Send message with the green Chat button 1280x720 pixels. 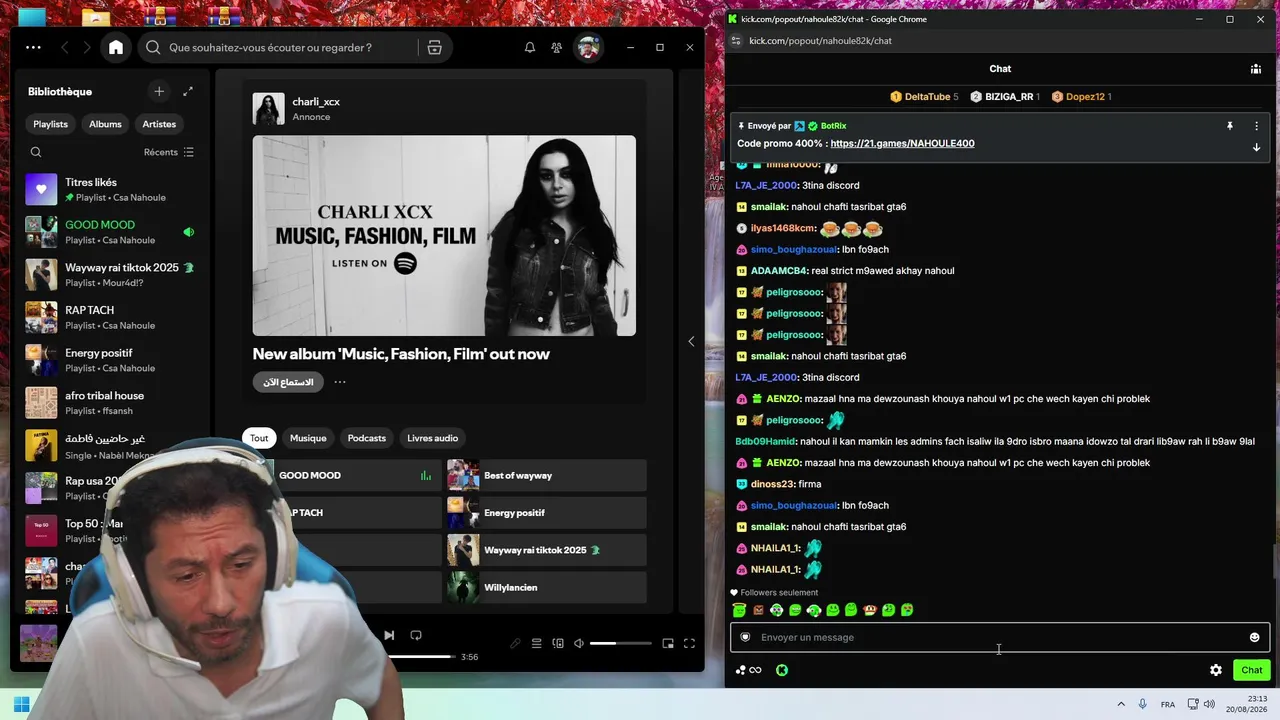coord(1252,670)
